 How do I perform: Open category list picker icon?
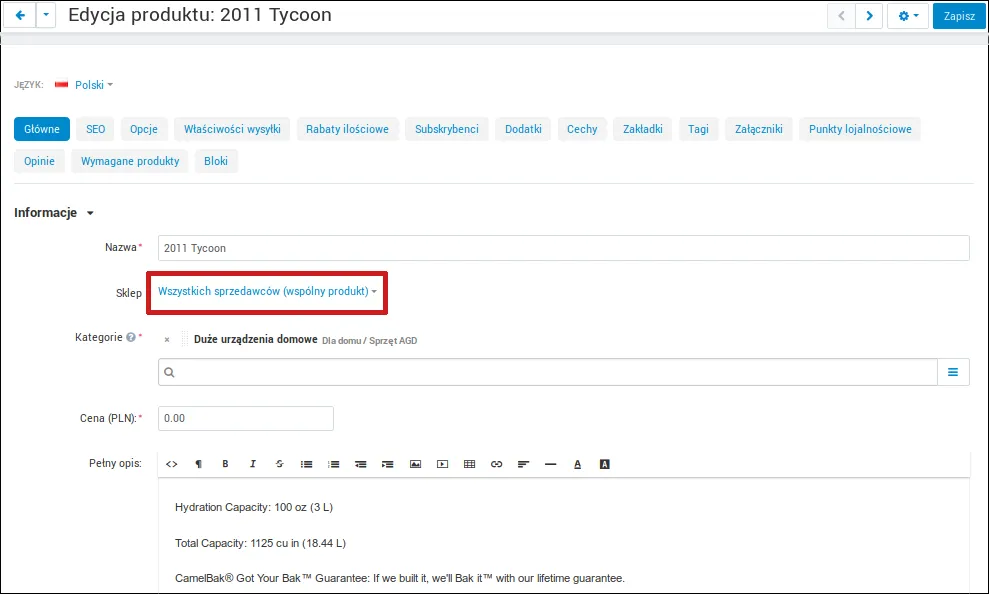(953, 372)
